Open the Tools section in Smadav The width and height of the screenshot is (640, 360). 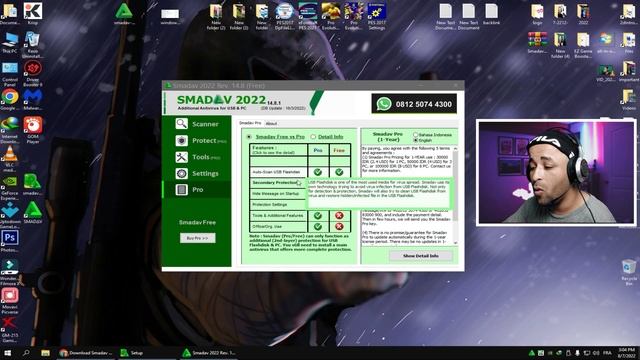coord(197,157)
